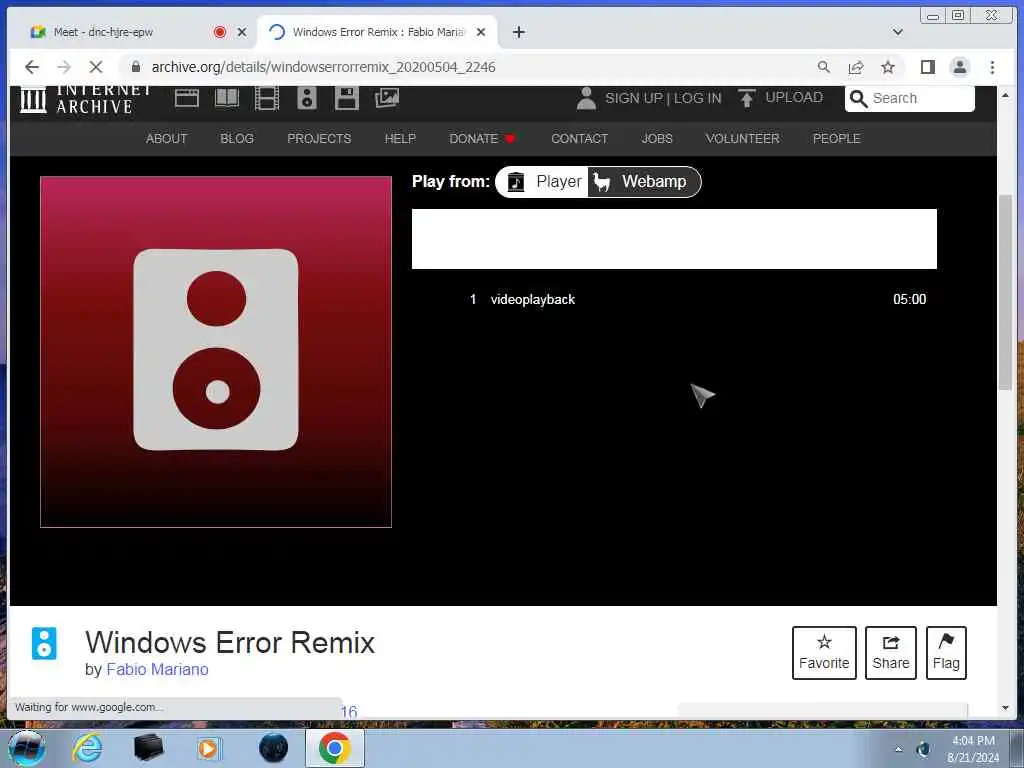Screen dimensions: 1024x768
Task: Close the Windows Error Remix tab
Action: [x=481, y=32]
